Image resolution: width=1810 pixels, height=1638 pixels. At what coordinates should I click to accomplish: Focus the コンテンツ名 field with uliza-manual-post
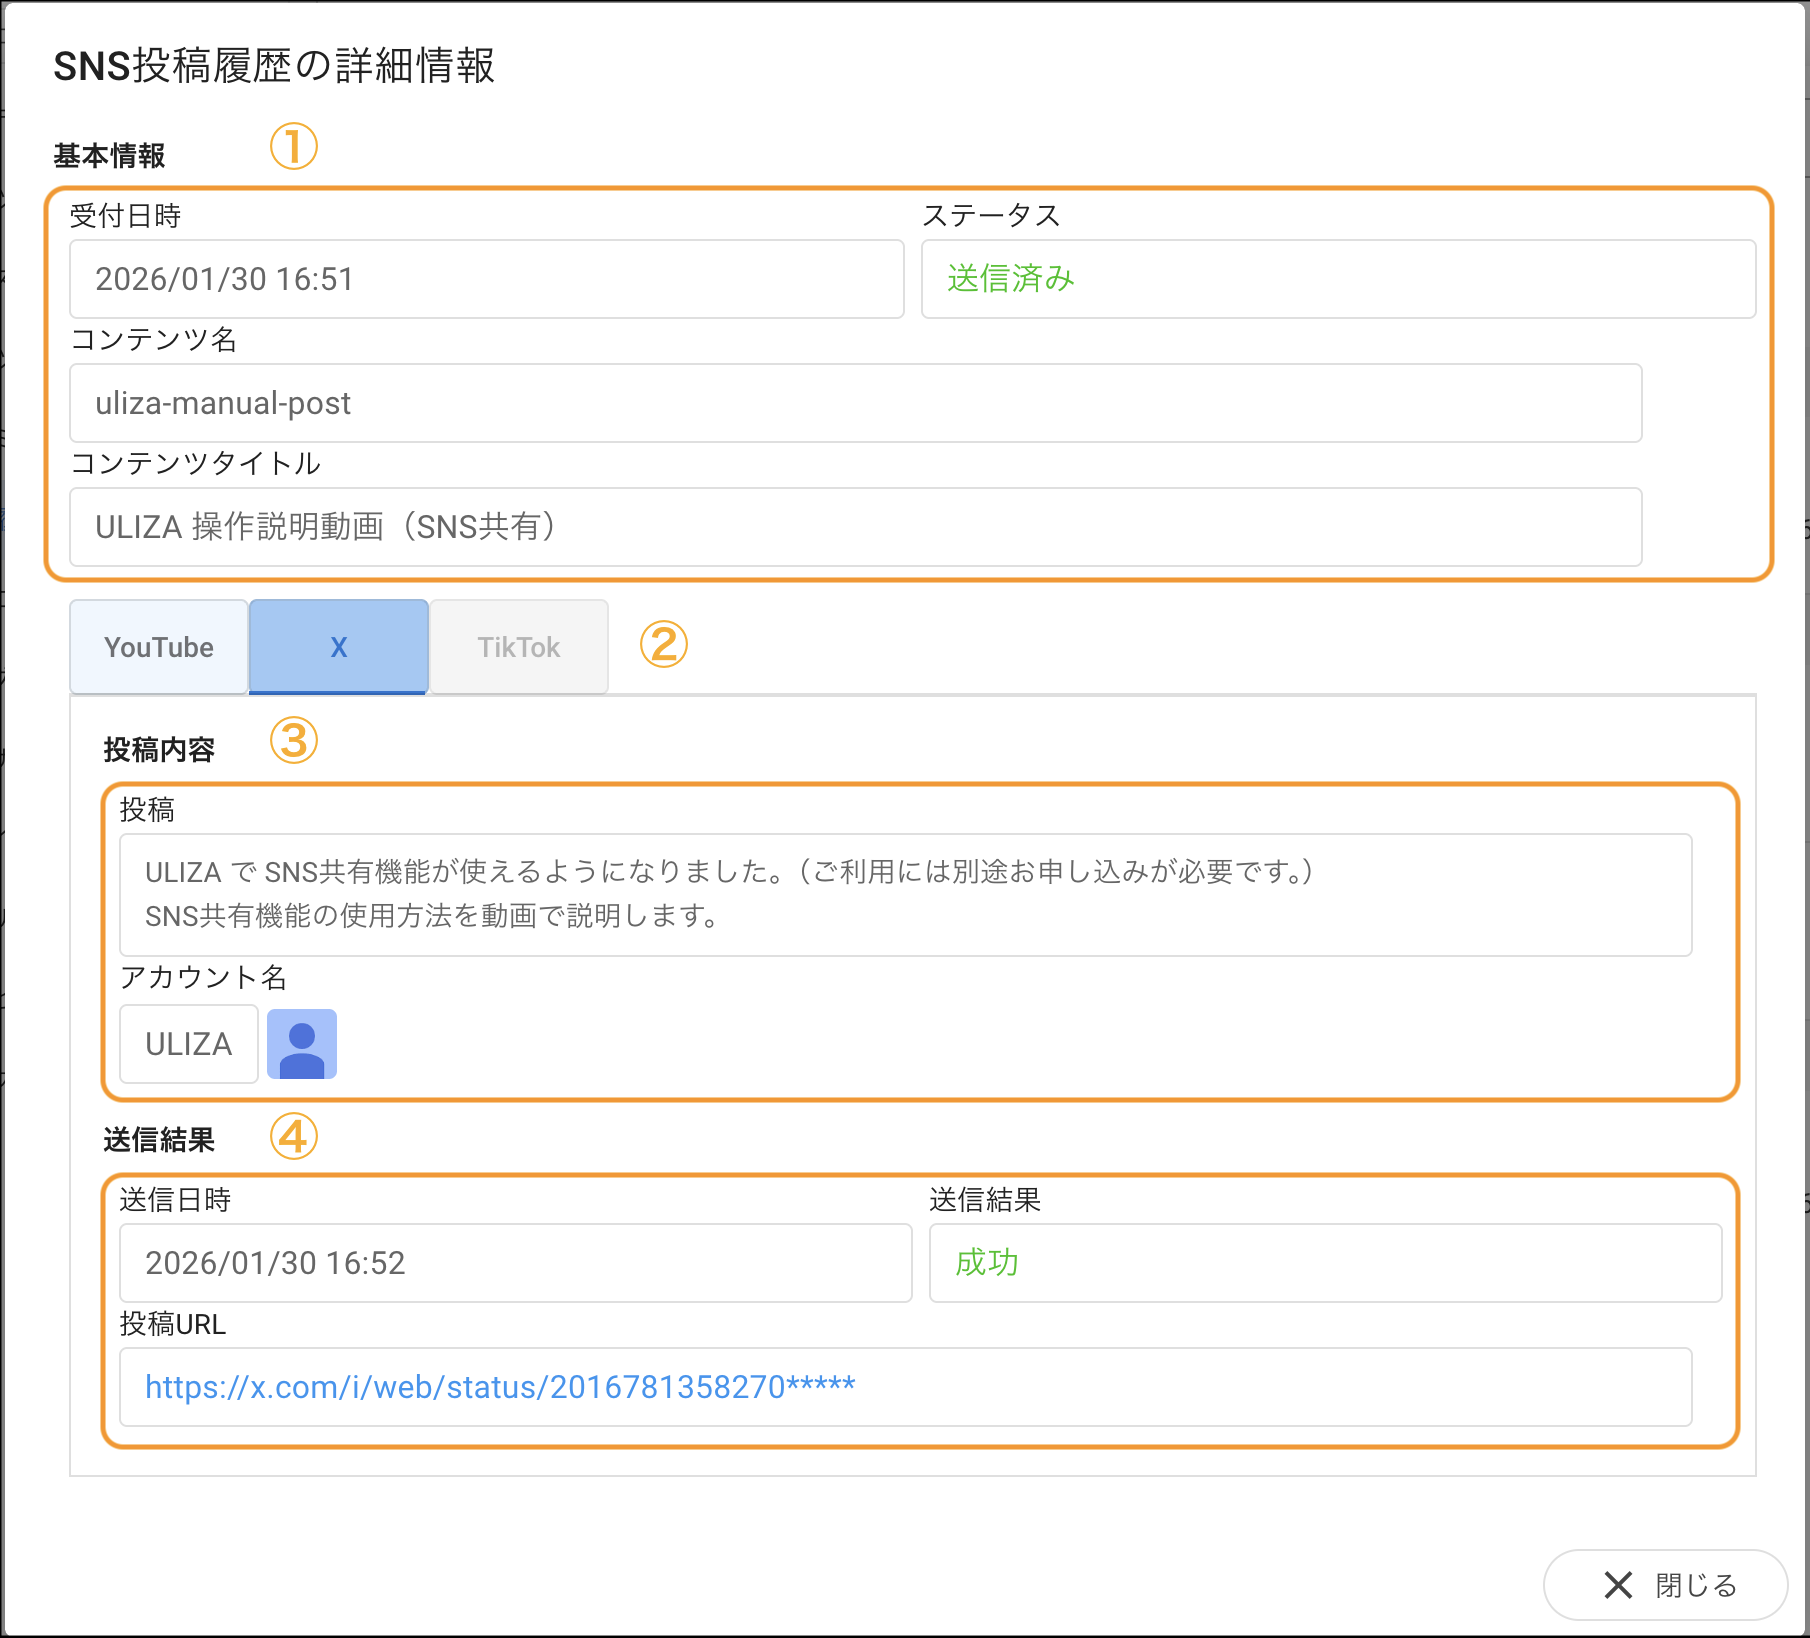[855, 403]
